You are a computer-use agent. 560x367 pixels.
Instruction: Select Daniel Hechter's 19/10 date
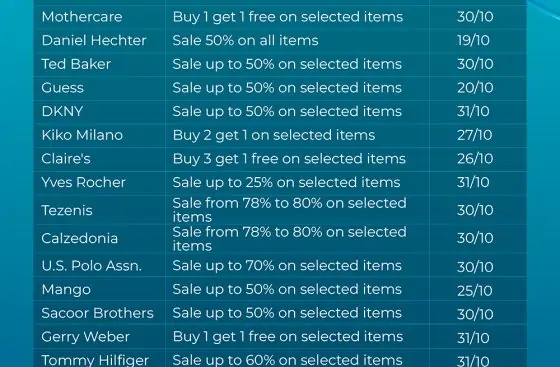(x=473, y=40)
